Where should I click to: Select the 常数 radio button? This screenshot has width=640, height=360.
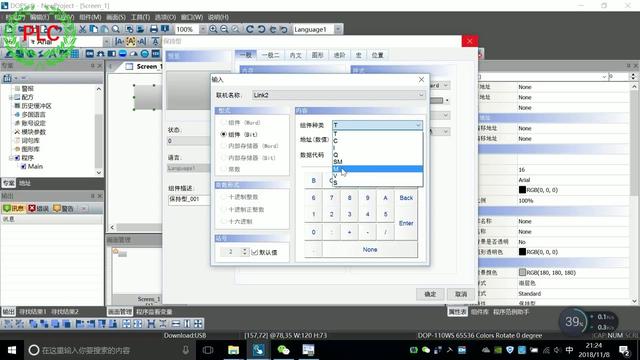(x=223, y=169)
